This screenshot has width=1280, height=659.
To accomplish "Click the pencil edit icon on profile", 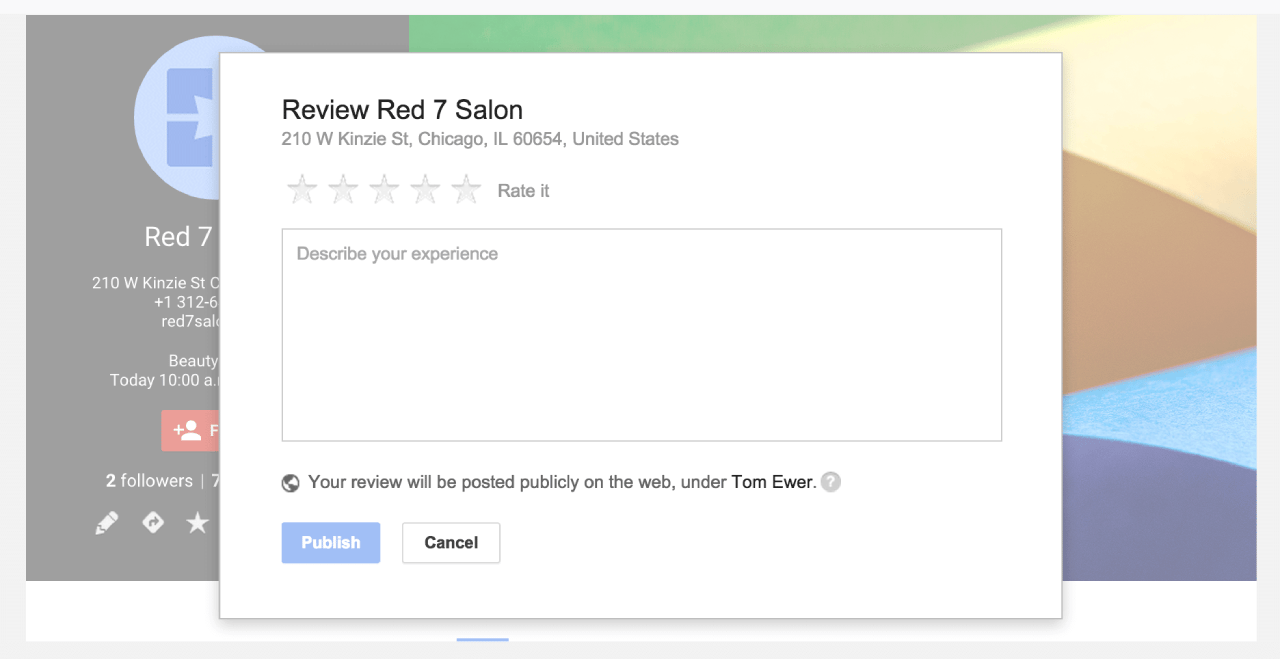I will coord(107,522).
